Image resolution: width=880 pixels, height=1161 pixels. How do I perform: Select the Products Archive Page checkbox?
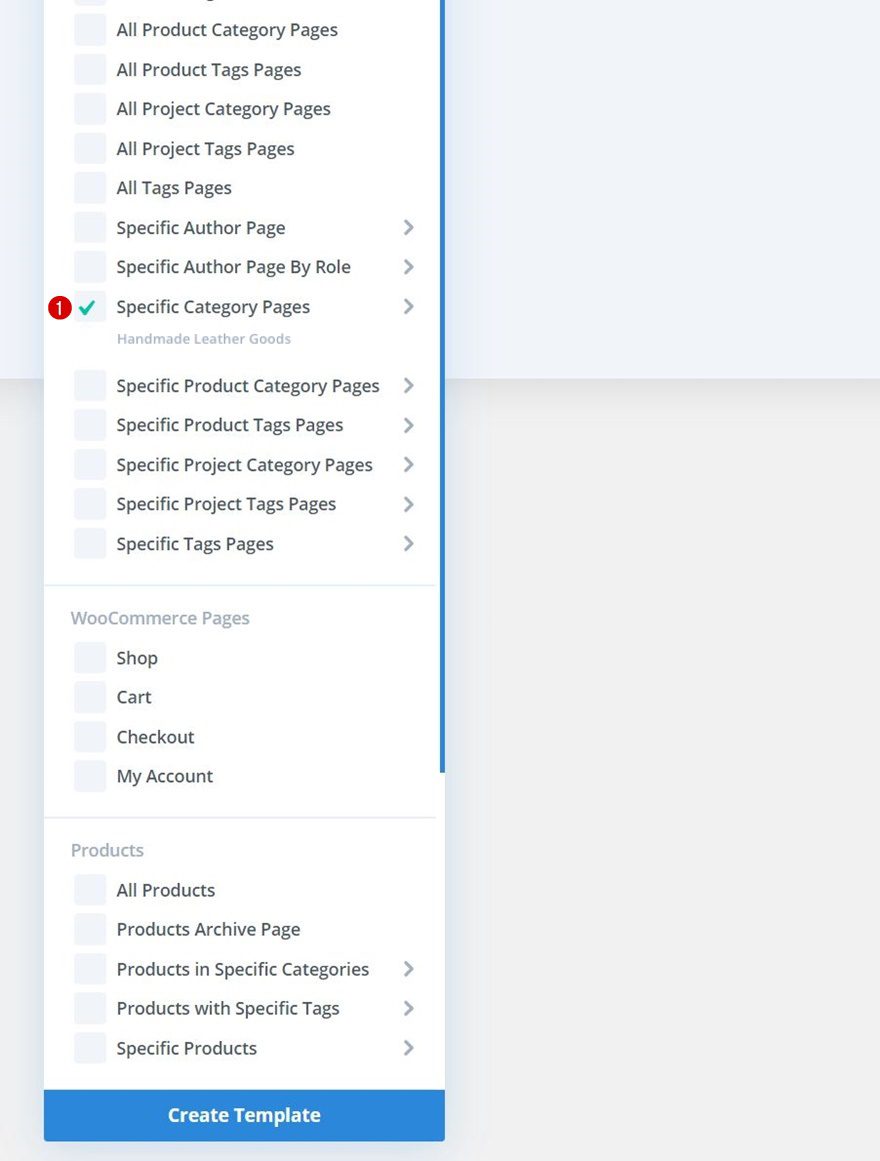(89, 929)
